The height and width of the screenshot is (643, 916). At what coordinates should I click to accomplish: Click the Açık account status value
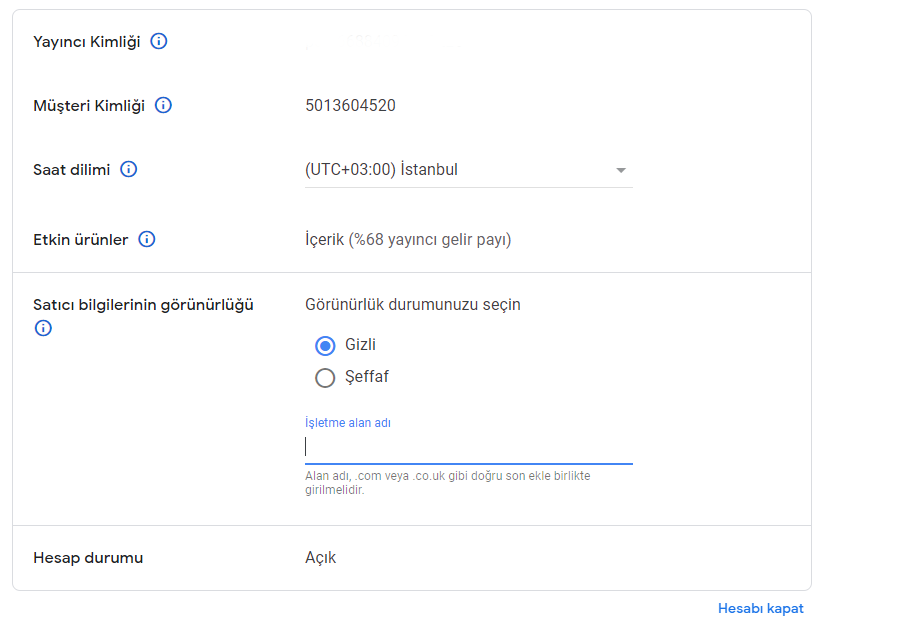320,558
